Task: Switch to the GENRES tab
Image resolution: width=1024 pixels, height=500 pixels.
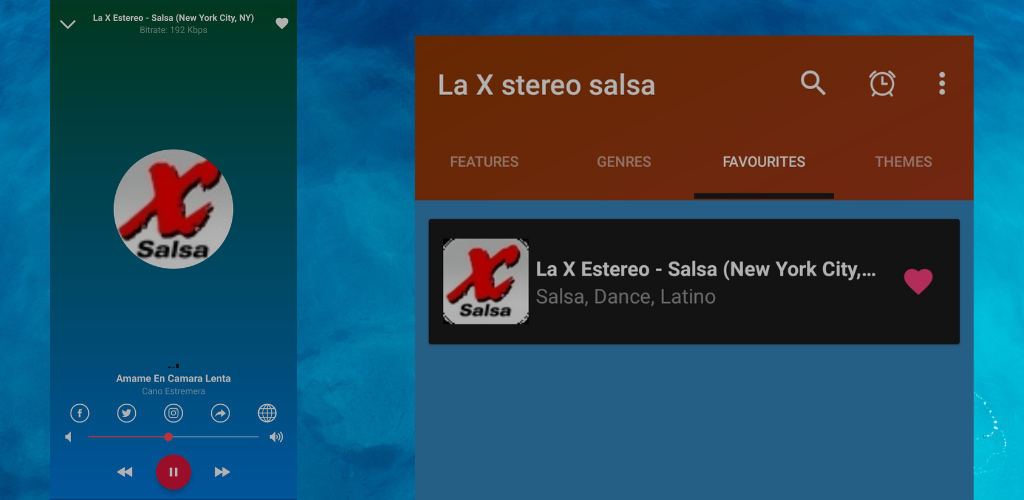Action: [x=624, y=162]
